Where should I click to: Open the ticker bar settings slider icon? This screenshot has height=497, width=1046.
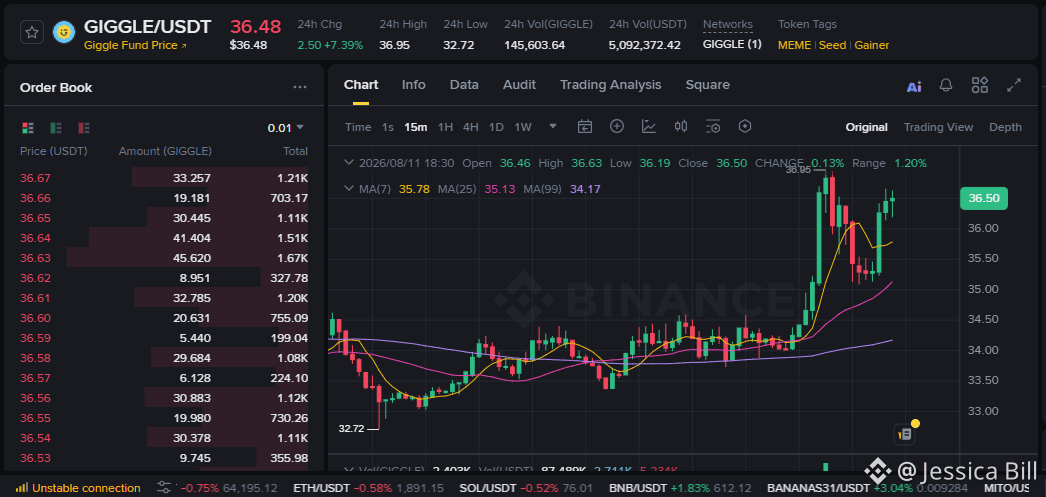tap(164, 488)
